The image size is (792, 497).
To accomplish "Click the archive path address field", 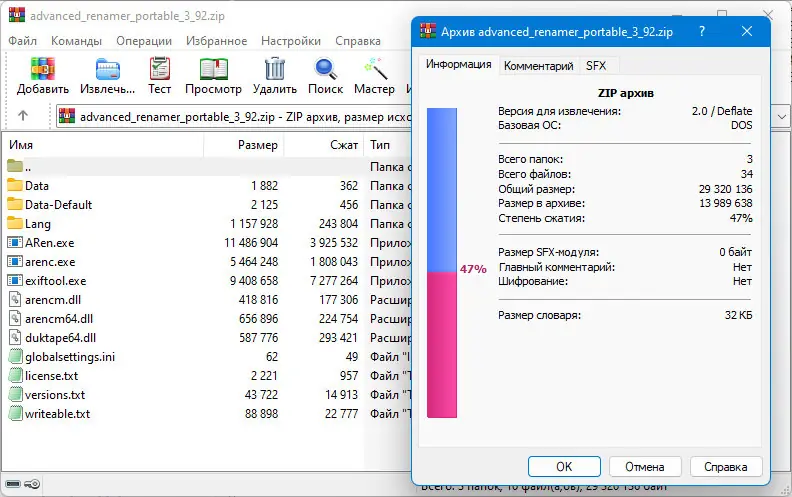I will (x=234, y=117).
